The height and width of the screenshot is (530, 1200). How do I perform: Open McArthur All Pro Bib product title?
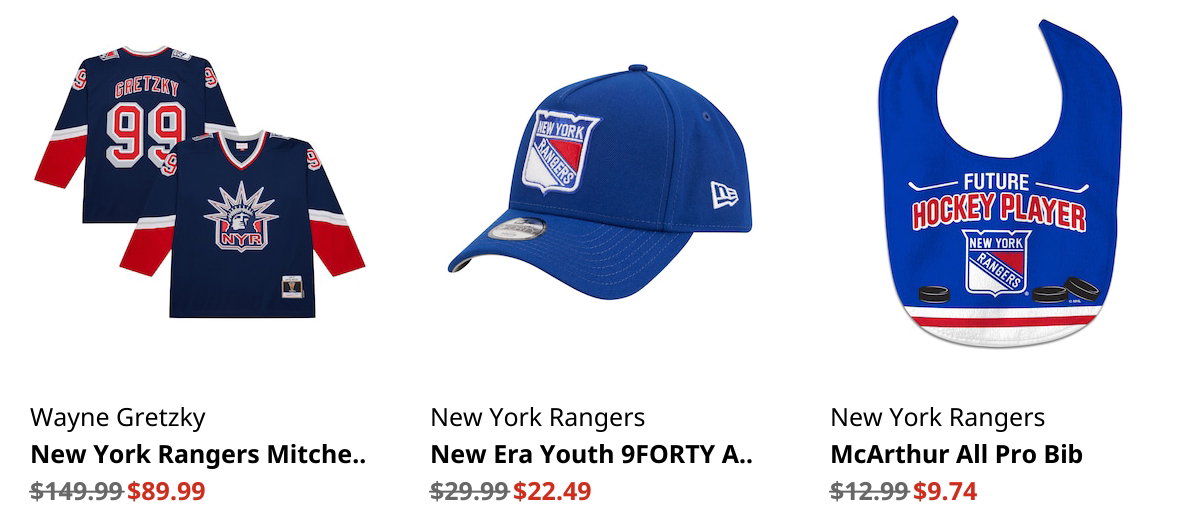(x=957, y=455)
